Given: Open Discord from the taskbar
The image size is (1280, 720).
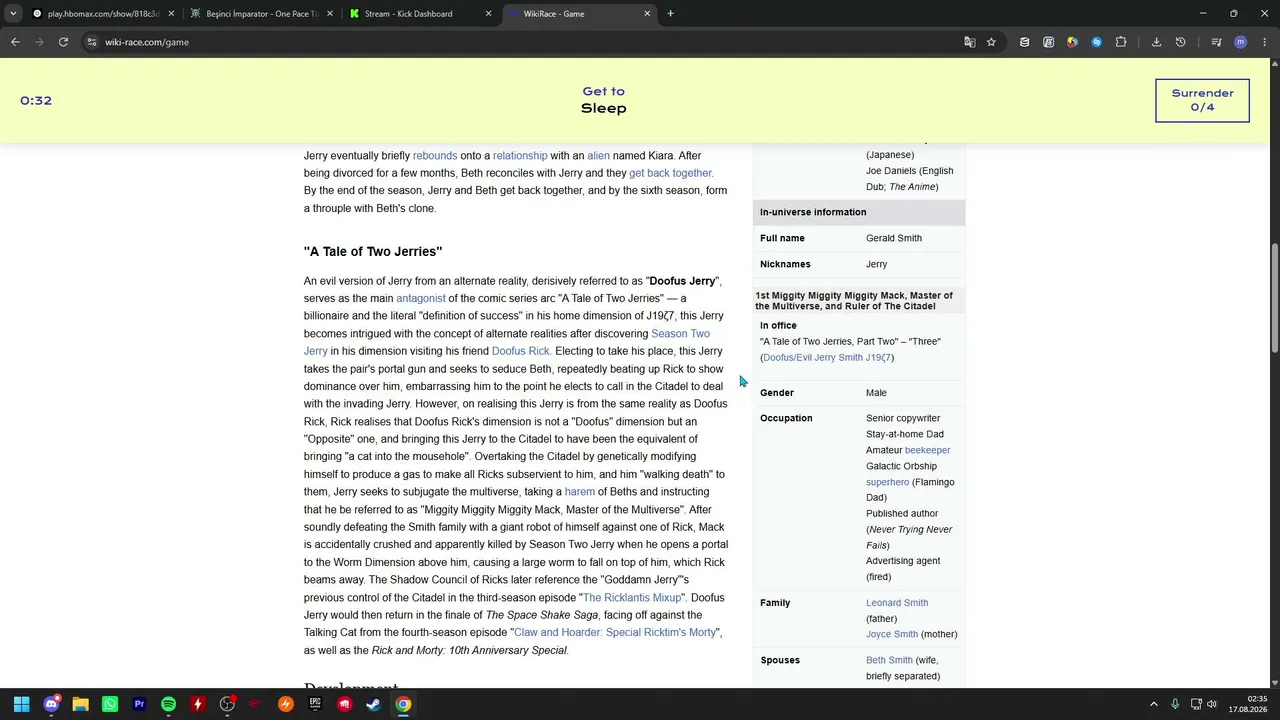Looking at the screenshot, I should pos(51,704).
